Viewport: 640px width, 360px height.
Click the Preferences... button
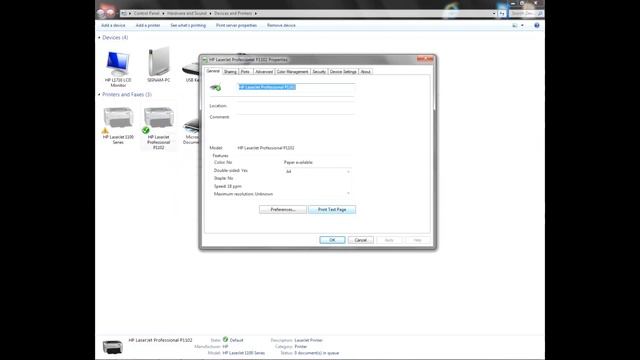[283, 209]
